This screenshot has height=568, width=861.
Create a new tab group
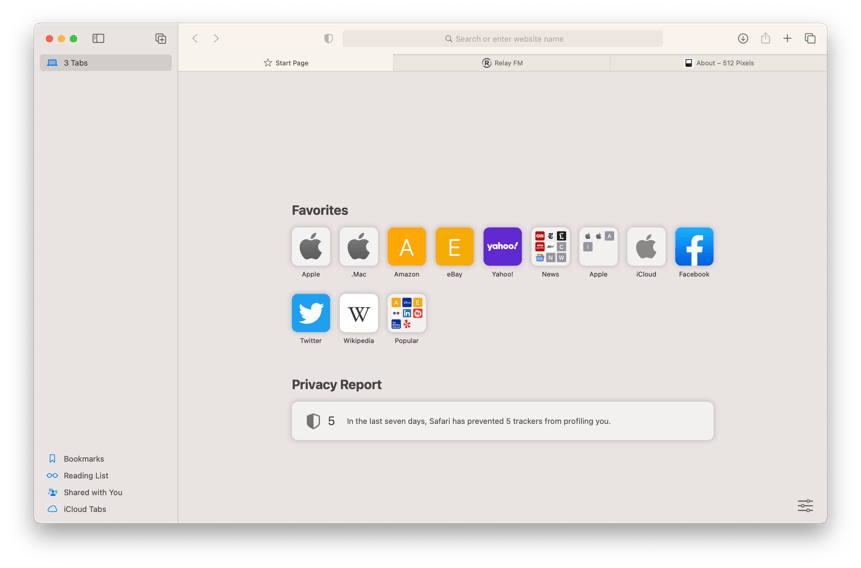tap(160, 38)
